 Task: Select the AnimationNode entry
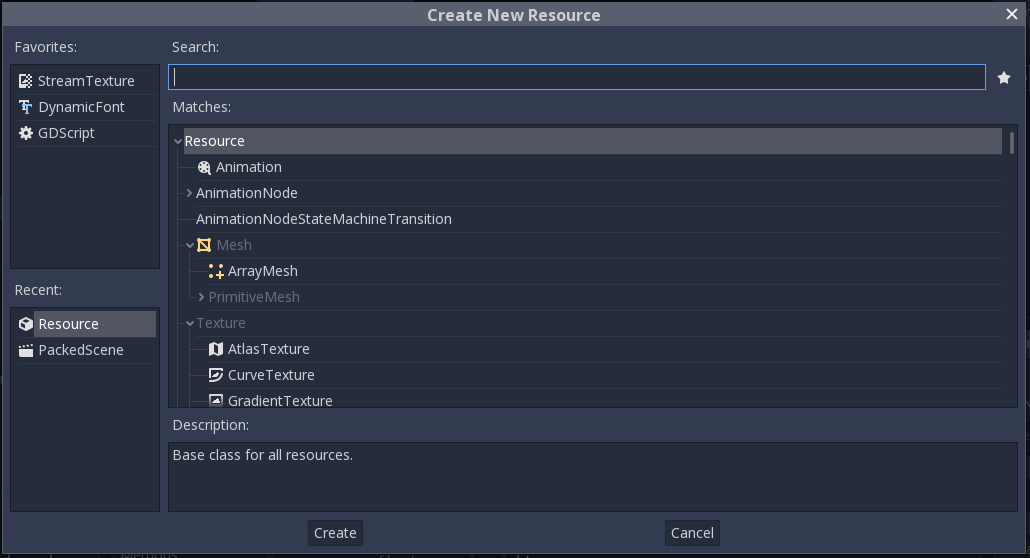[246, 193]
